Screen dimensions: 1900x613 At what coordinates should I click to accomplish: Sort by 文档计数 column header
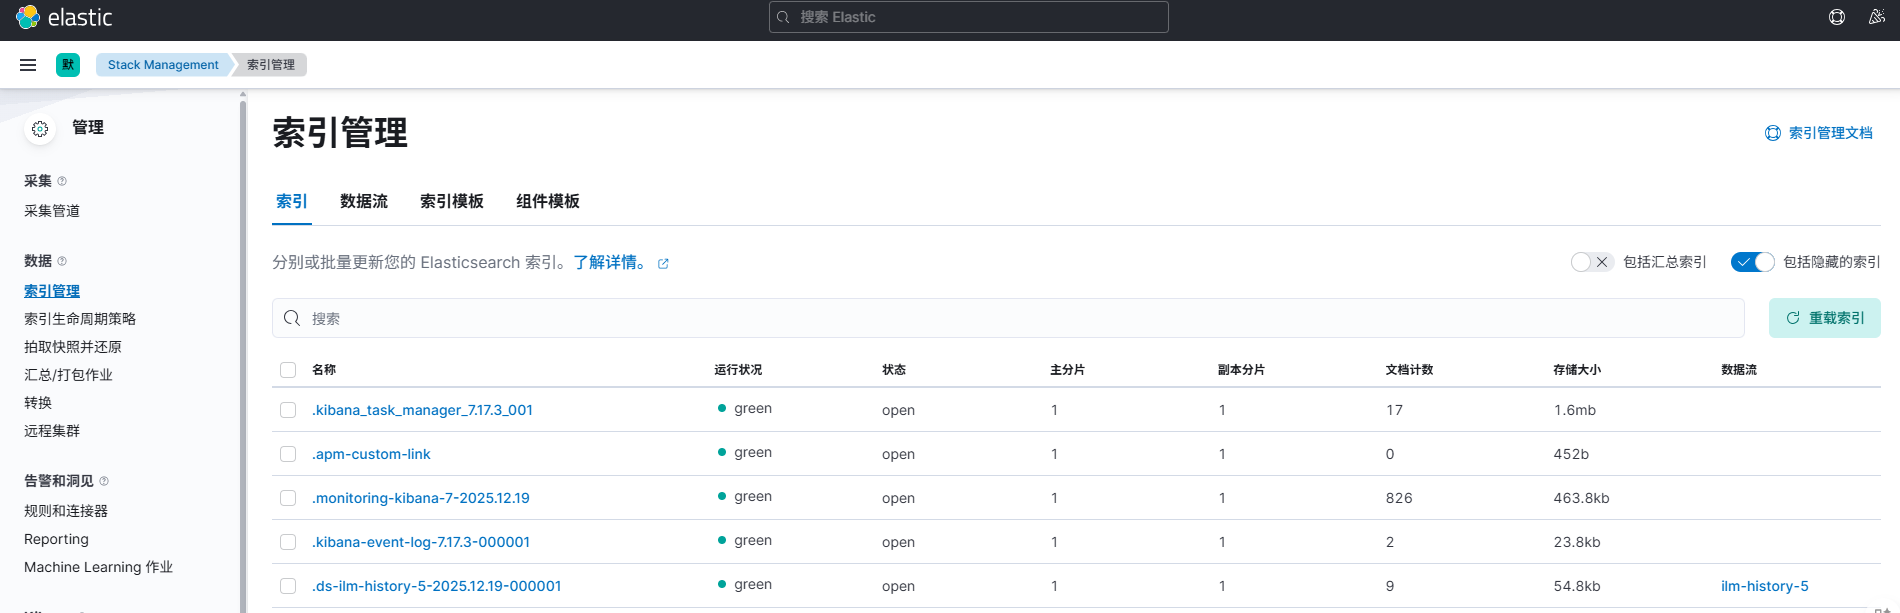pyautogui.click(x=1409, y=370)
